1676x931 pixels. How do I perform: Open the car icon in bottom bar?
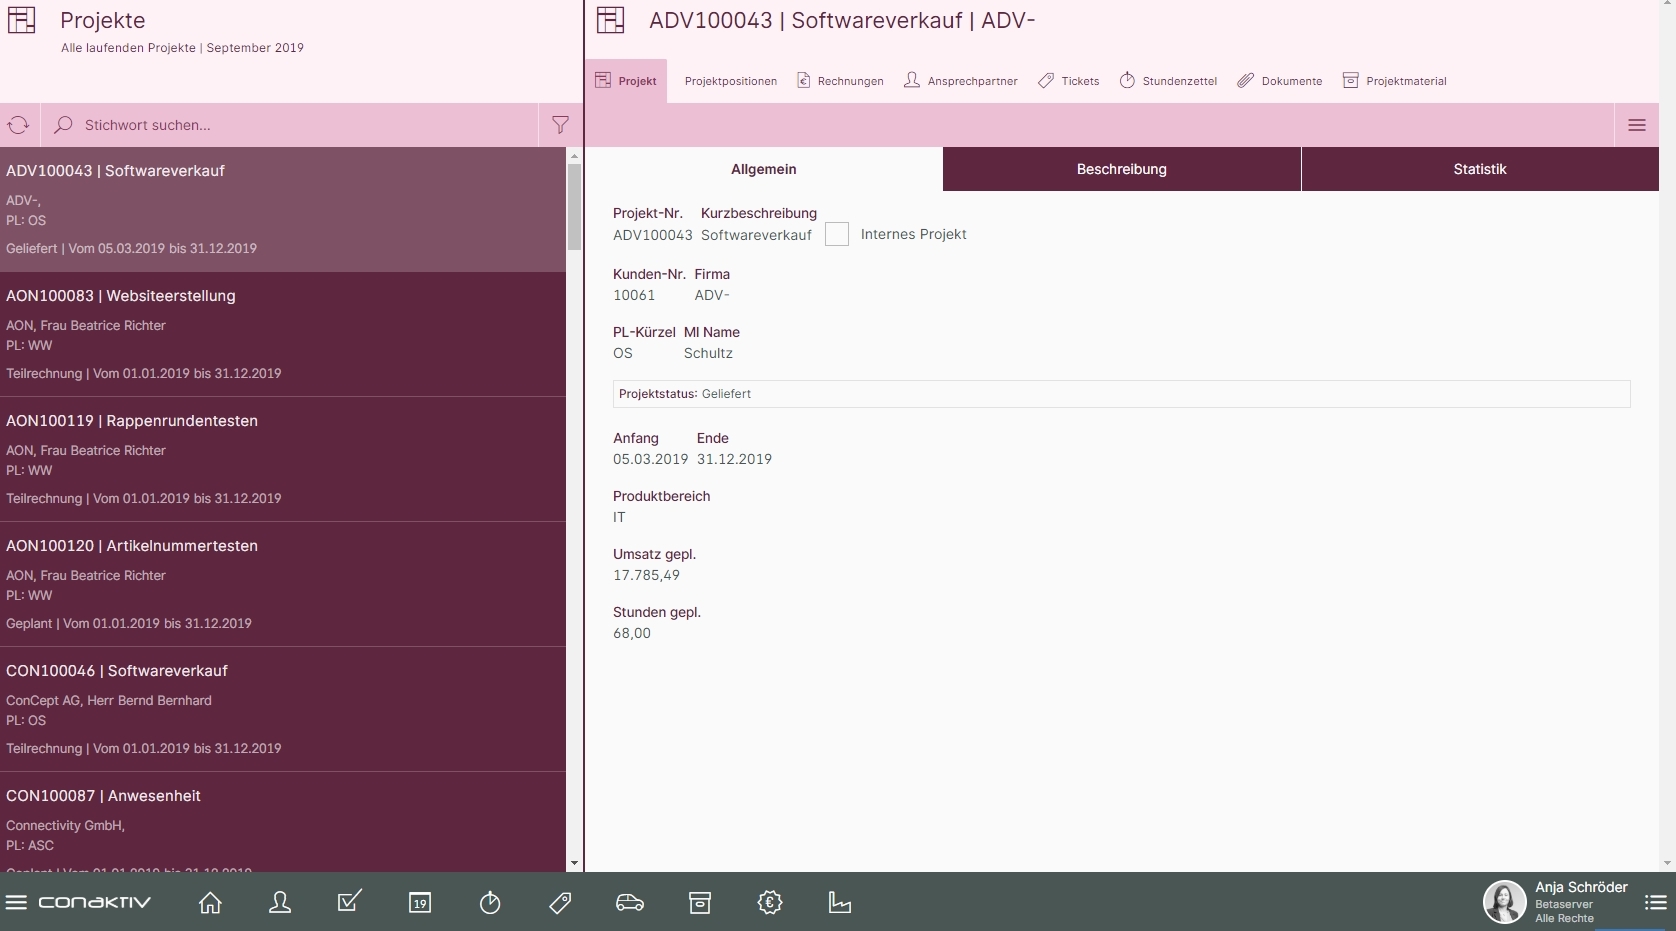[x=630, y=903]
